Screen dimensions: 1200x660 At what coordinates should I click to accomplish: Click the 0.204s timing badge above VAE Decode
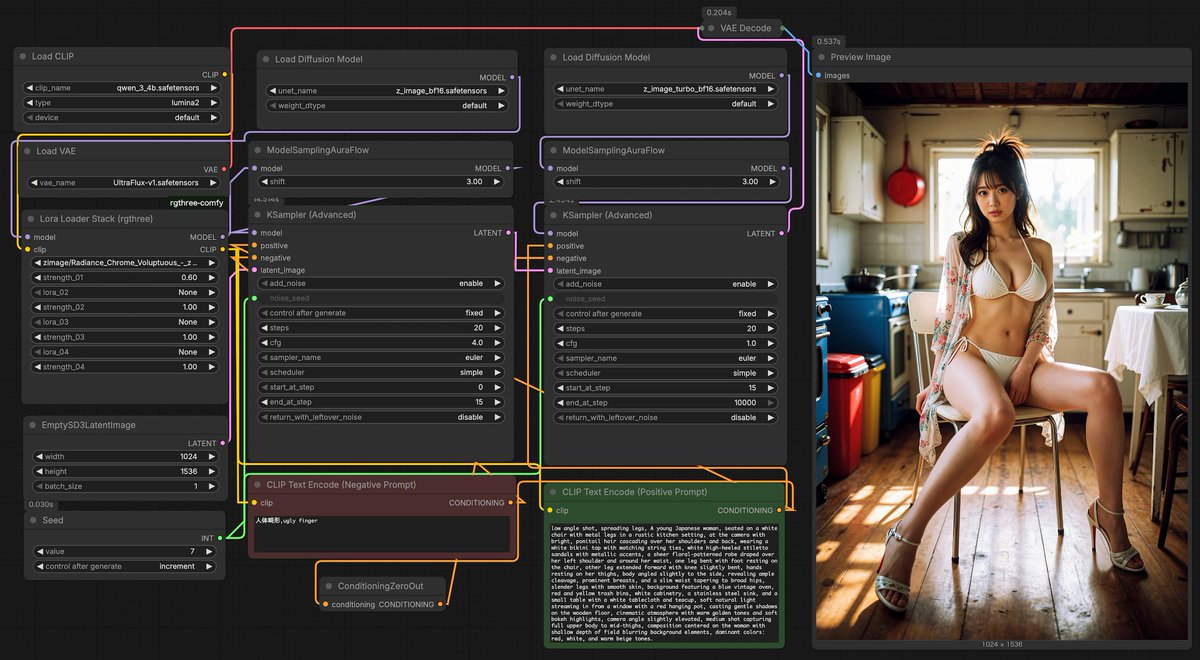point(718,13)
